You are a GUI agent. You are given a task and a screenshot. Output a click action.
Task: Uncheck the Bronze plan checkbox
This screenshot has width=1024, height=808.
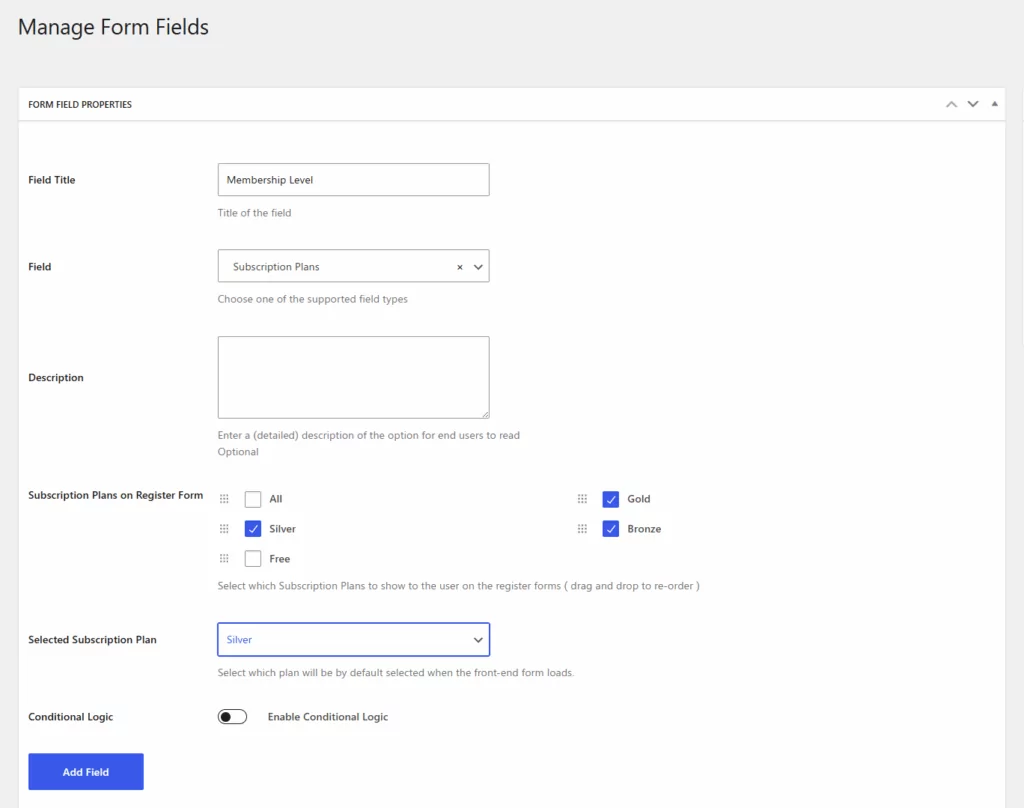(611, 529)
